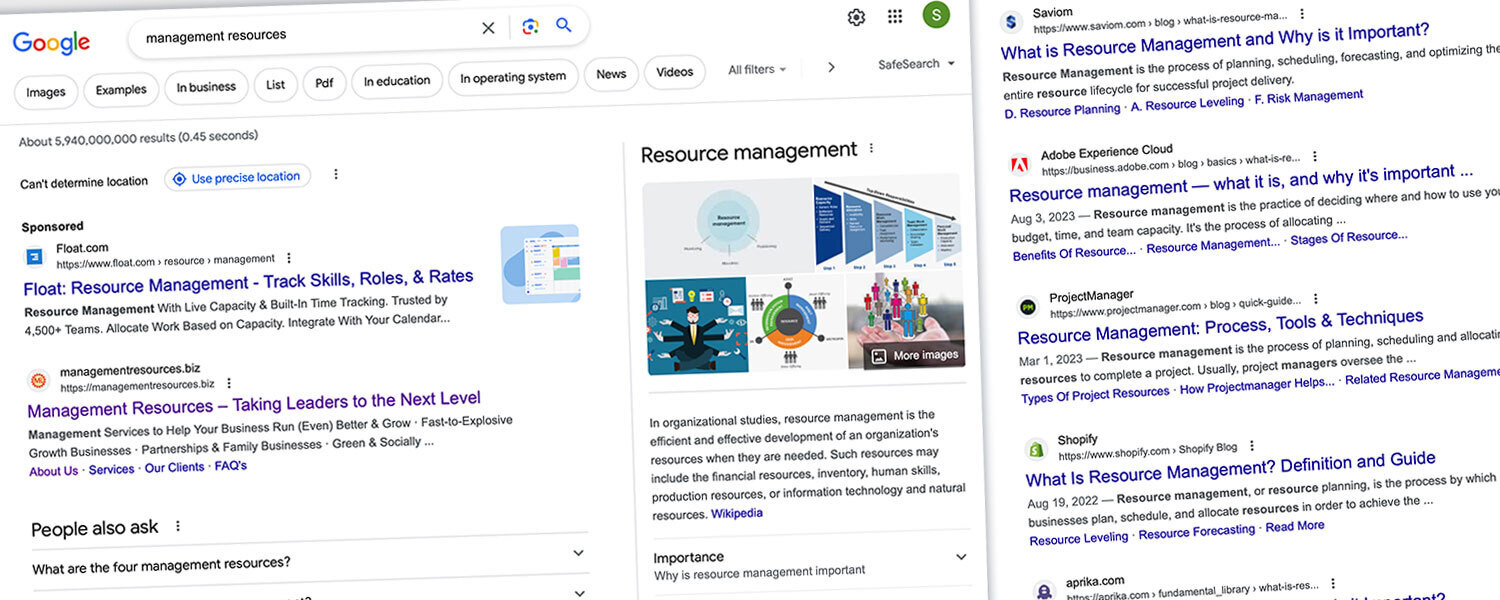This screenshot has height=600, width=1500.
Task: Open the F. Risk Management sitelink
Action: point(1309,96)
